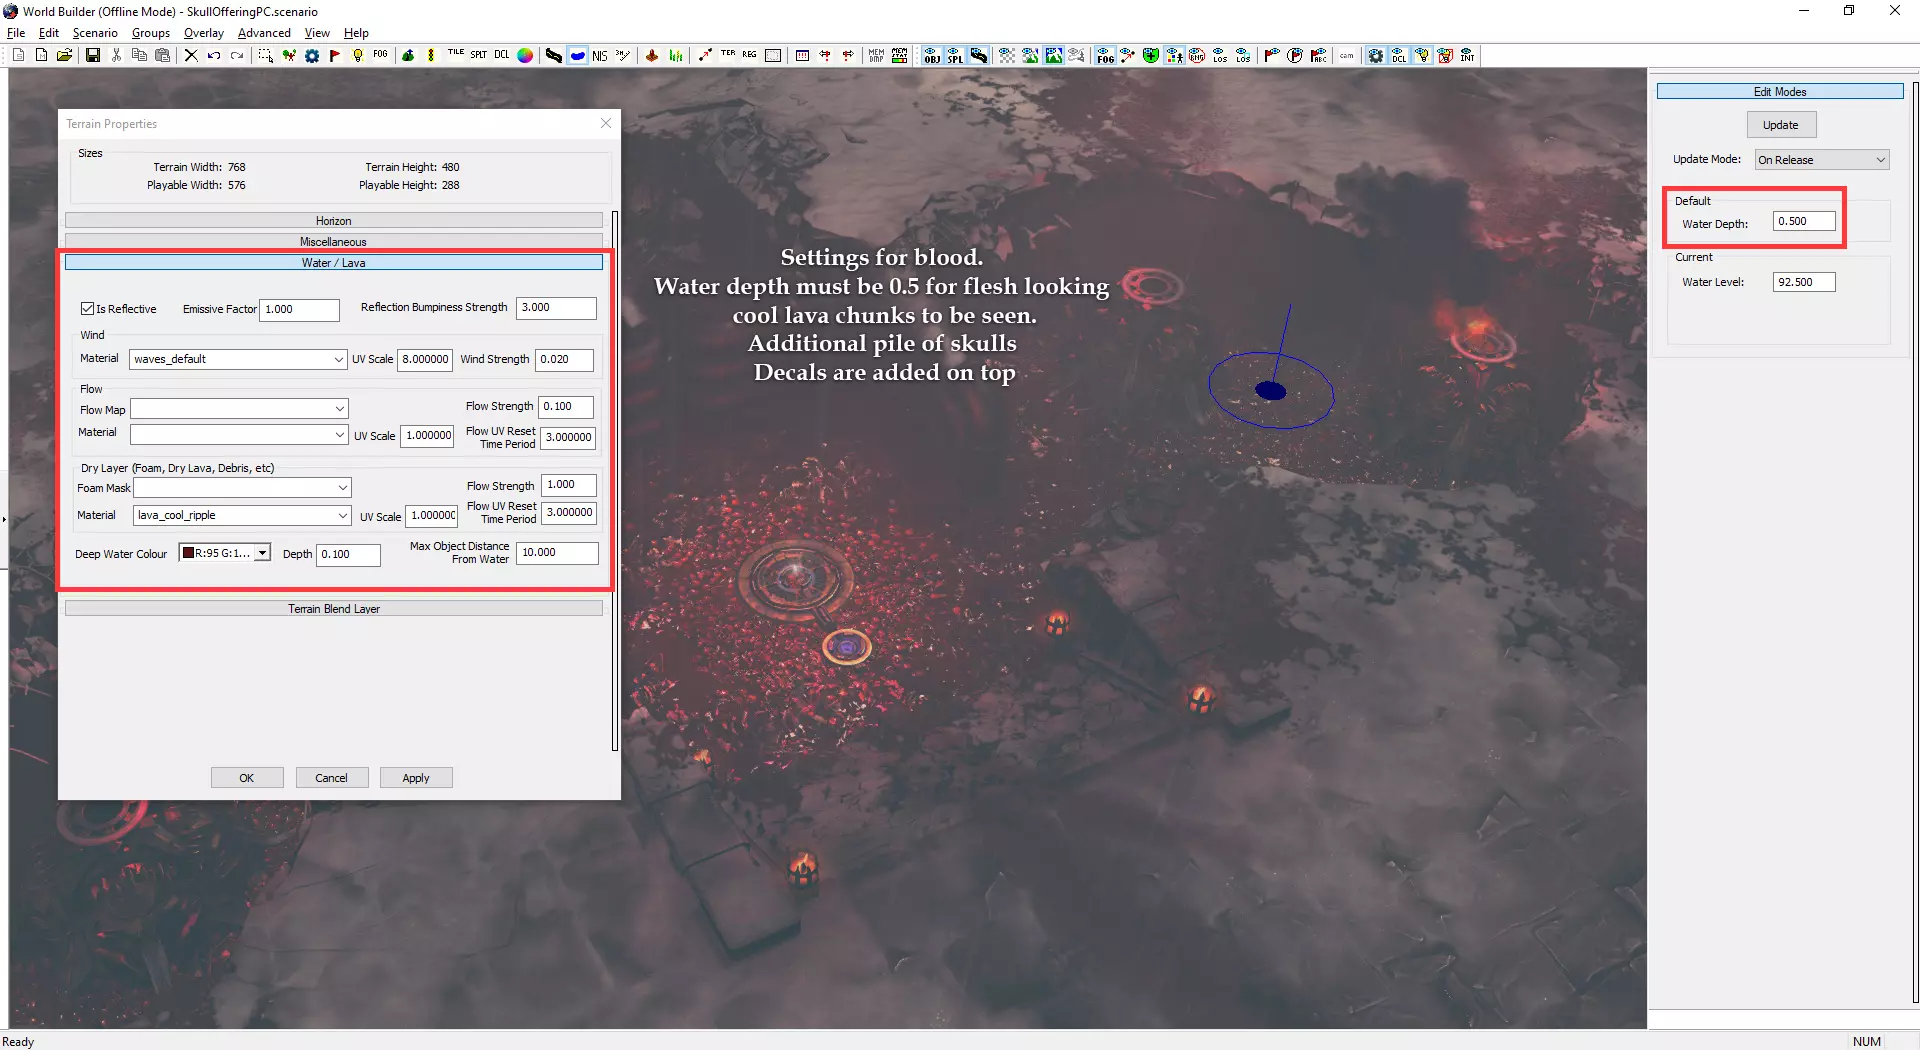
Task: Click the lightbulb lighting tool
Action: tap(358, 56)
